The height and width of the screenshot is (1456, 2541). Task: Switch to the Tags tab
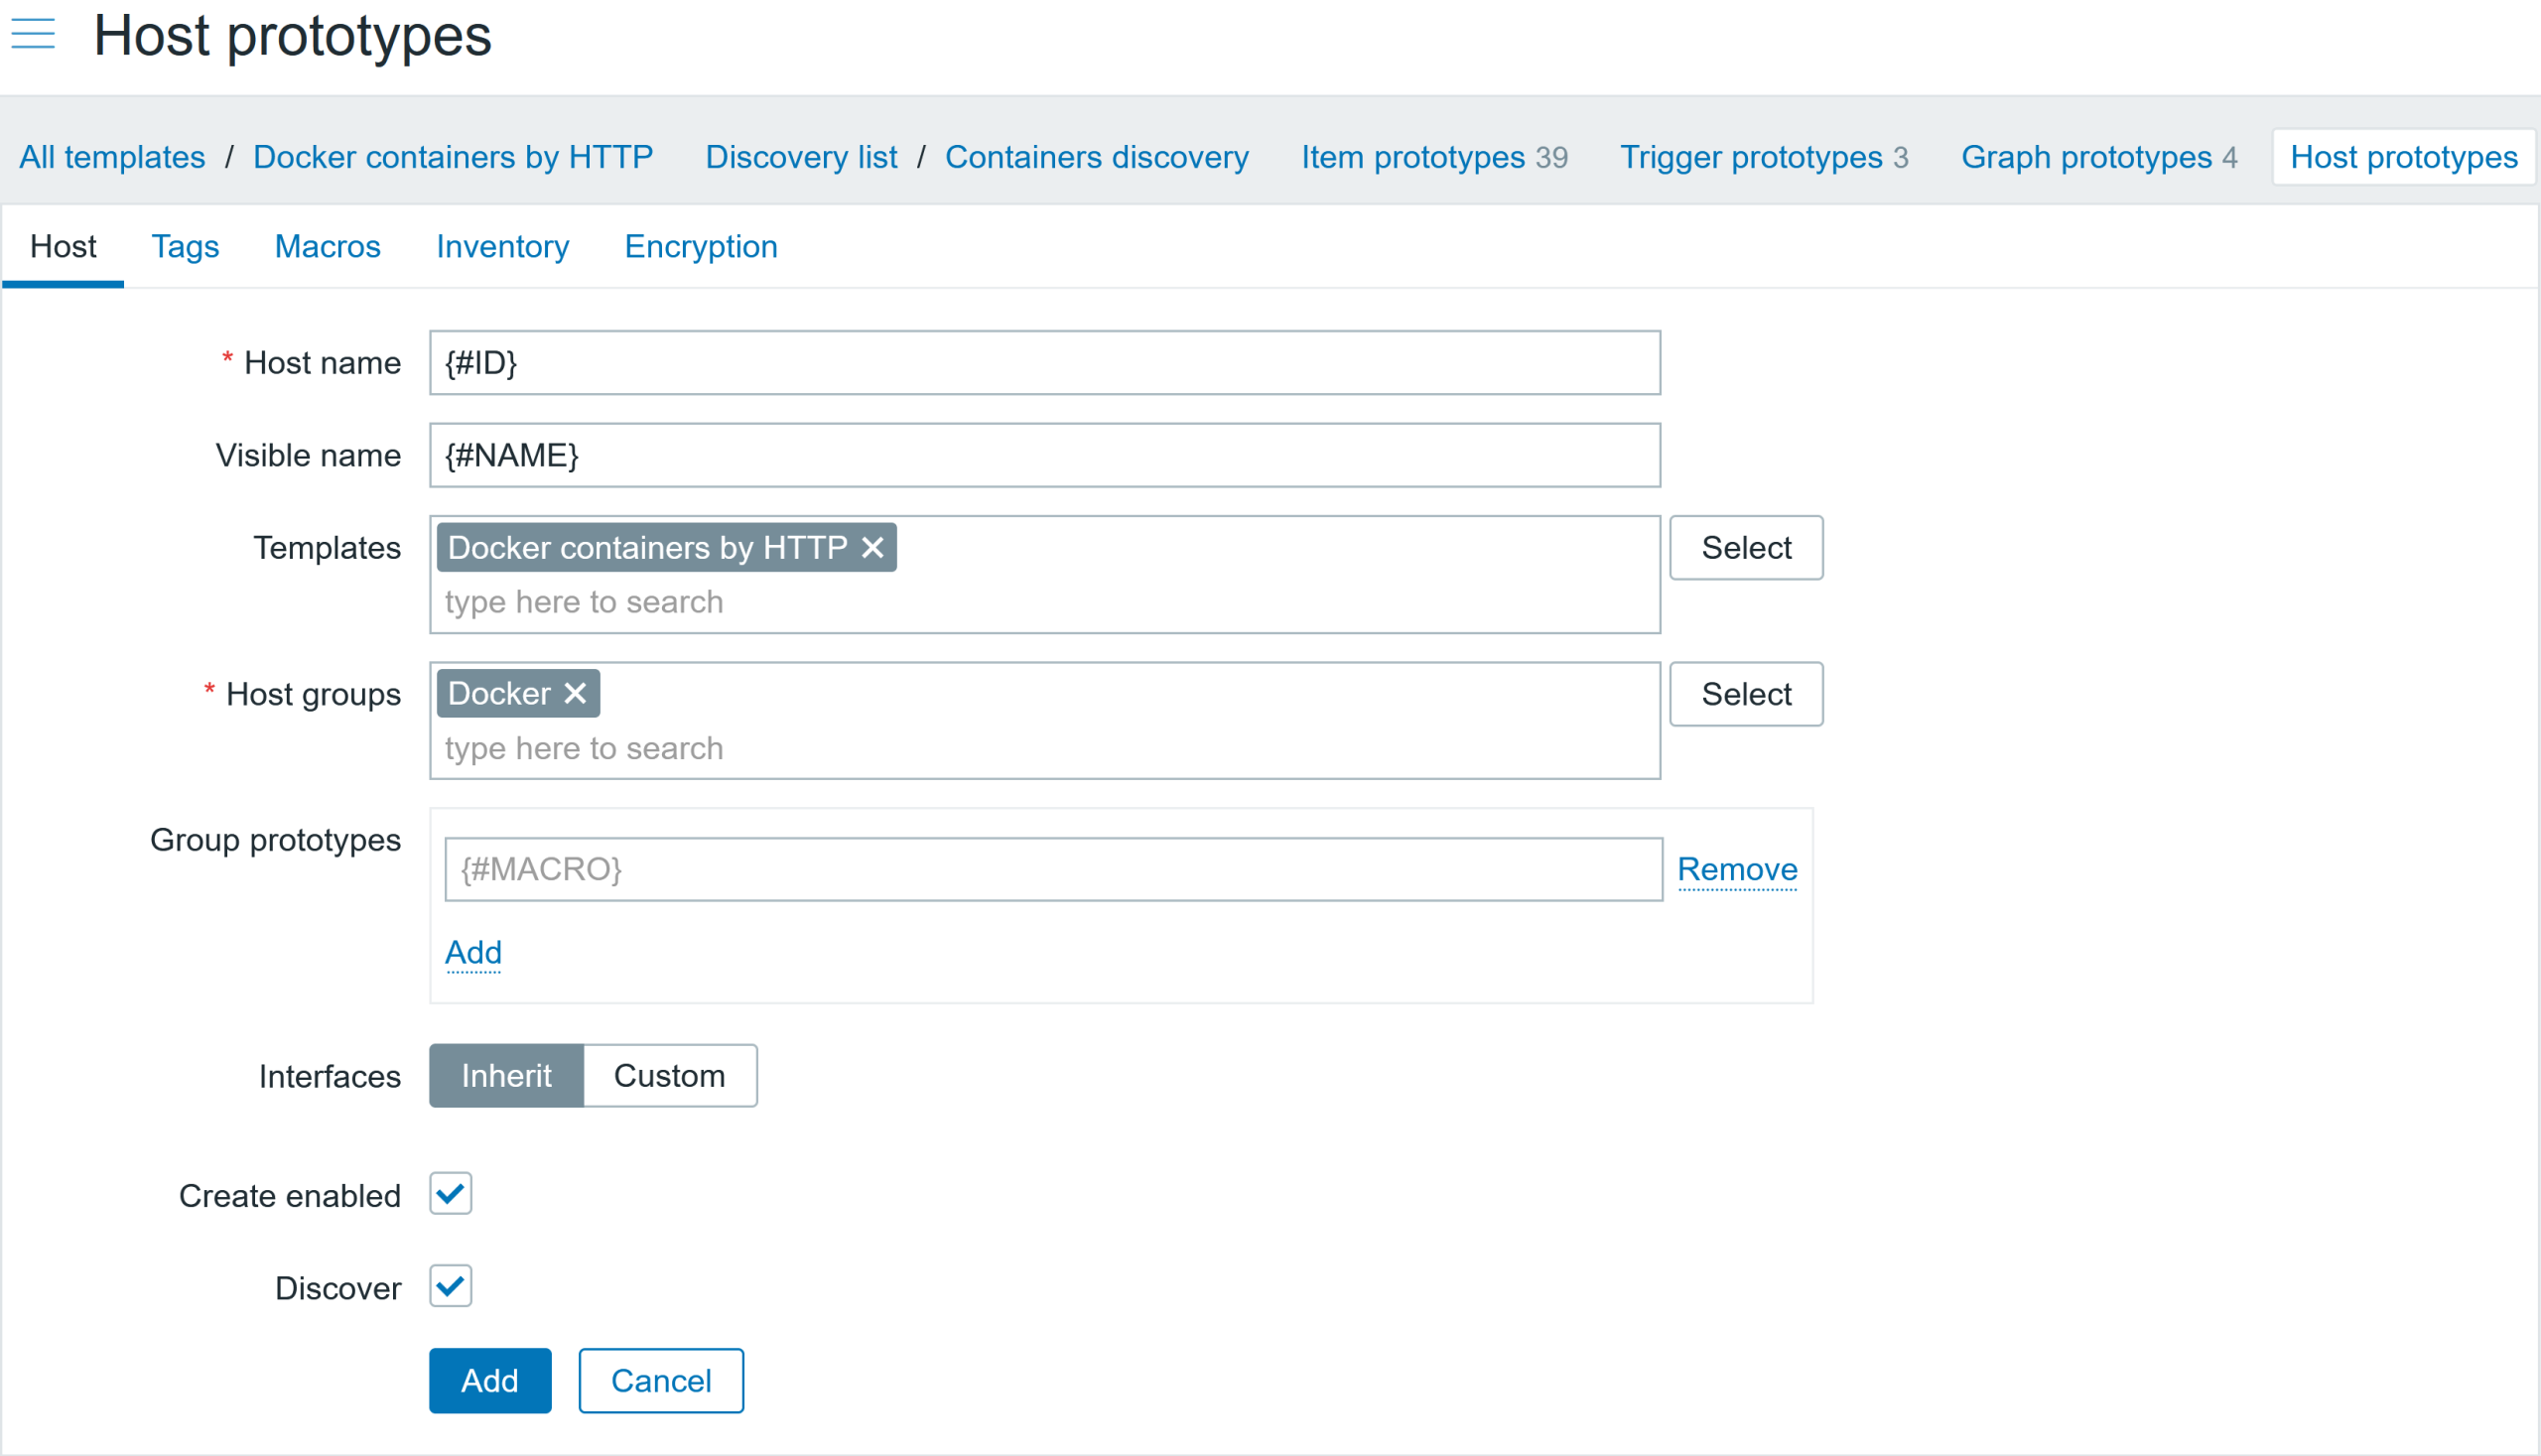[185, 247]
